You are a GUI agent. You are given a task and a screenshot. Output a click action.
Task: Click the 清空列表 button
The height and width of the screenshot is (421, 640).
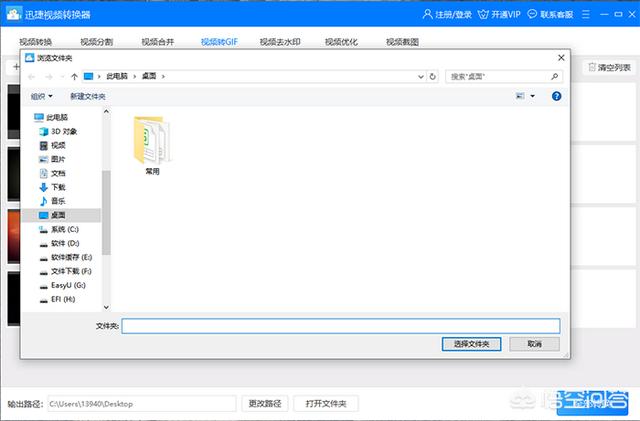(x=609, y=67)
